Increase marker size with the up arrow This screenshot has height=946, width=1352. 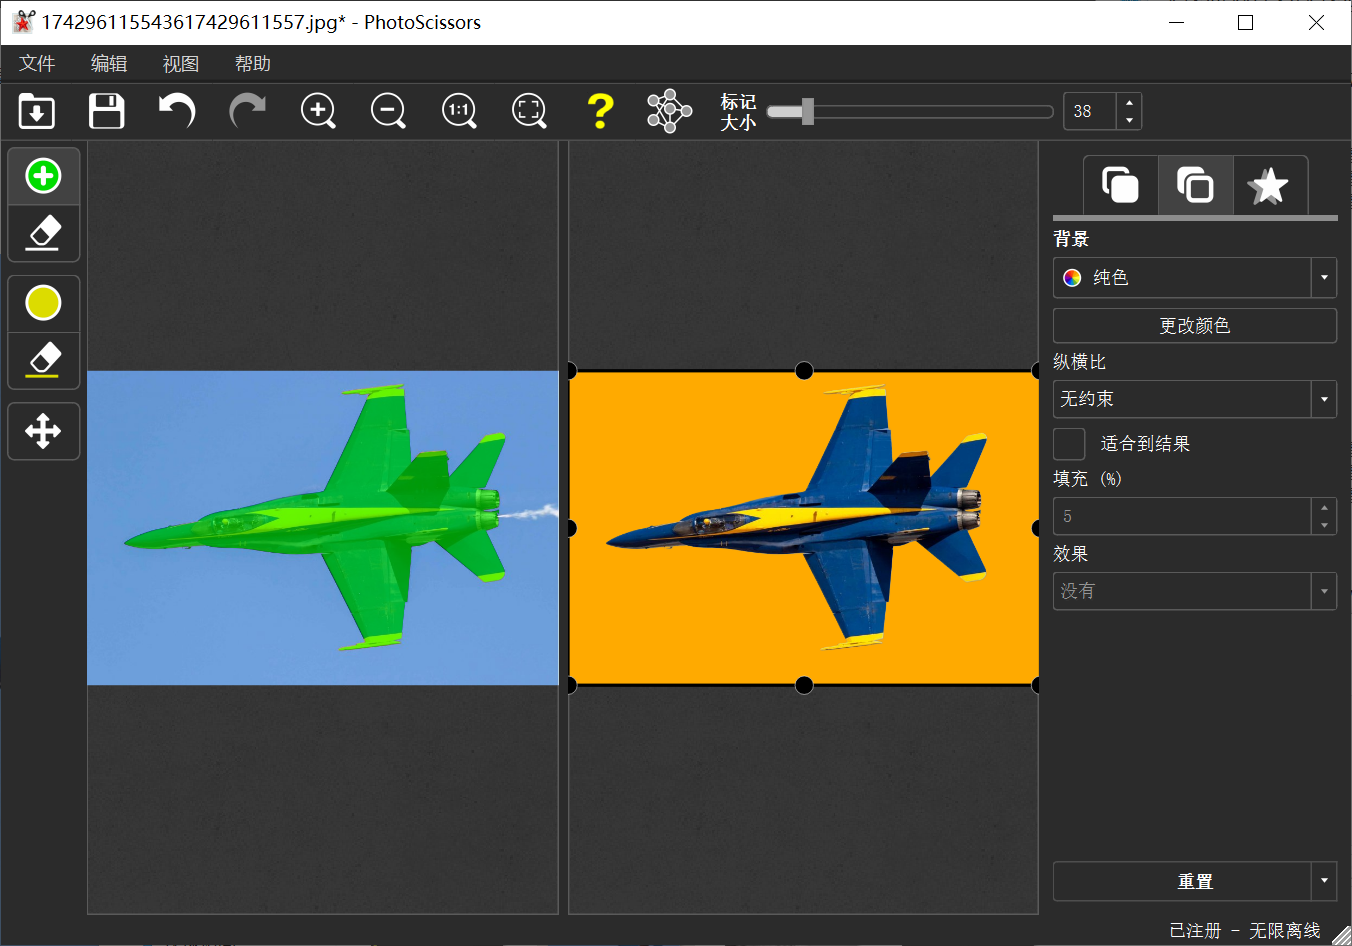coord(1129,102)
